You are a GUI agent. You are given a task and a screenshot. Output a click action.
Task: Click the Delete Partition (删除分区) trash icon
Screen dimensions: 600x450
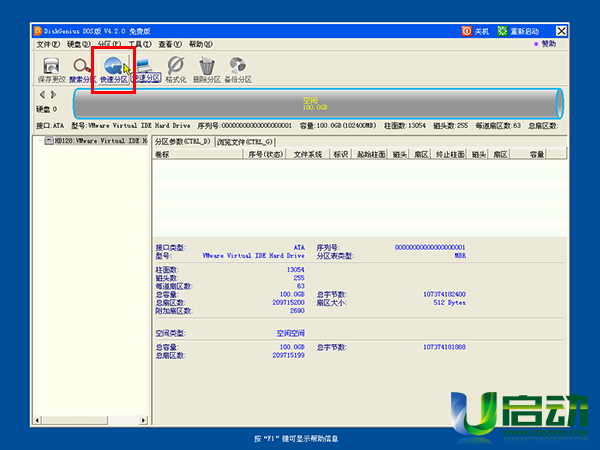(207, 70)
